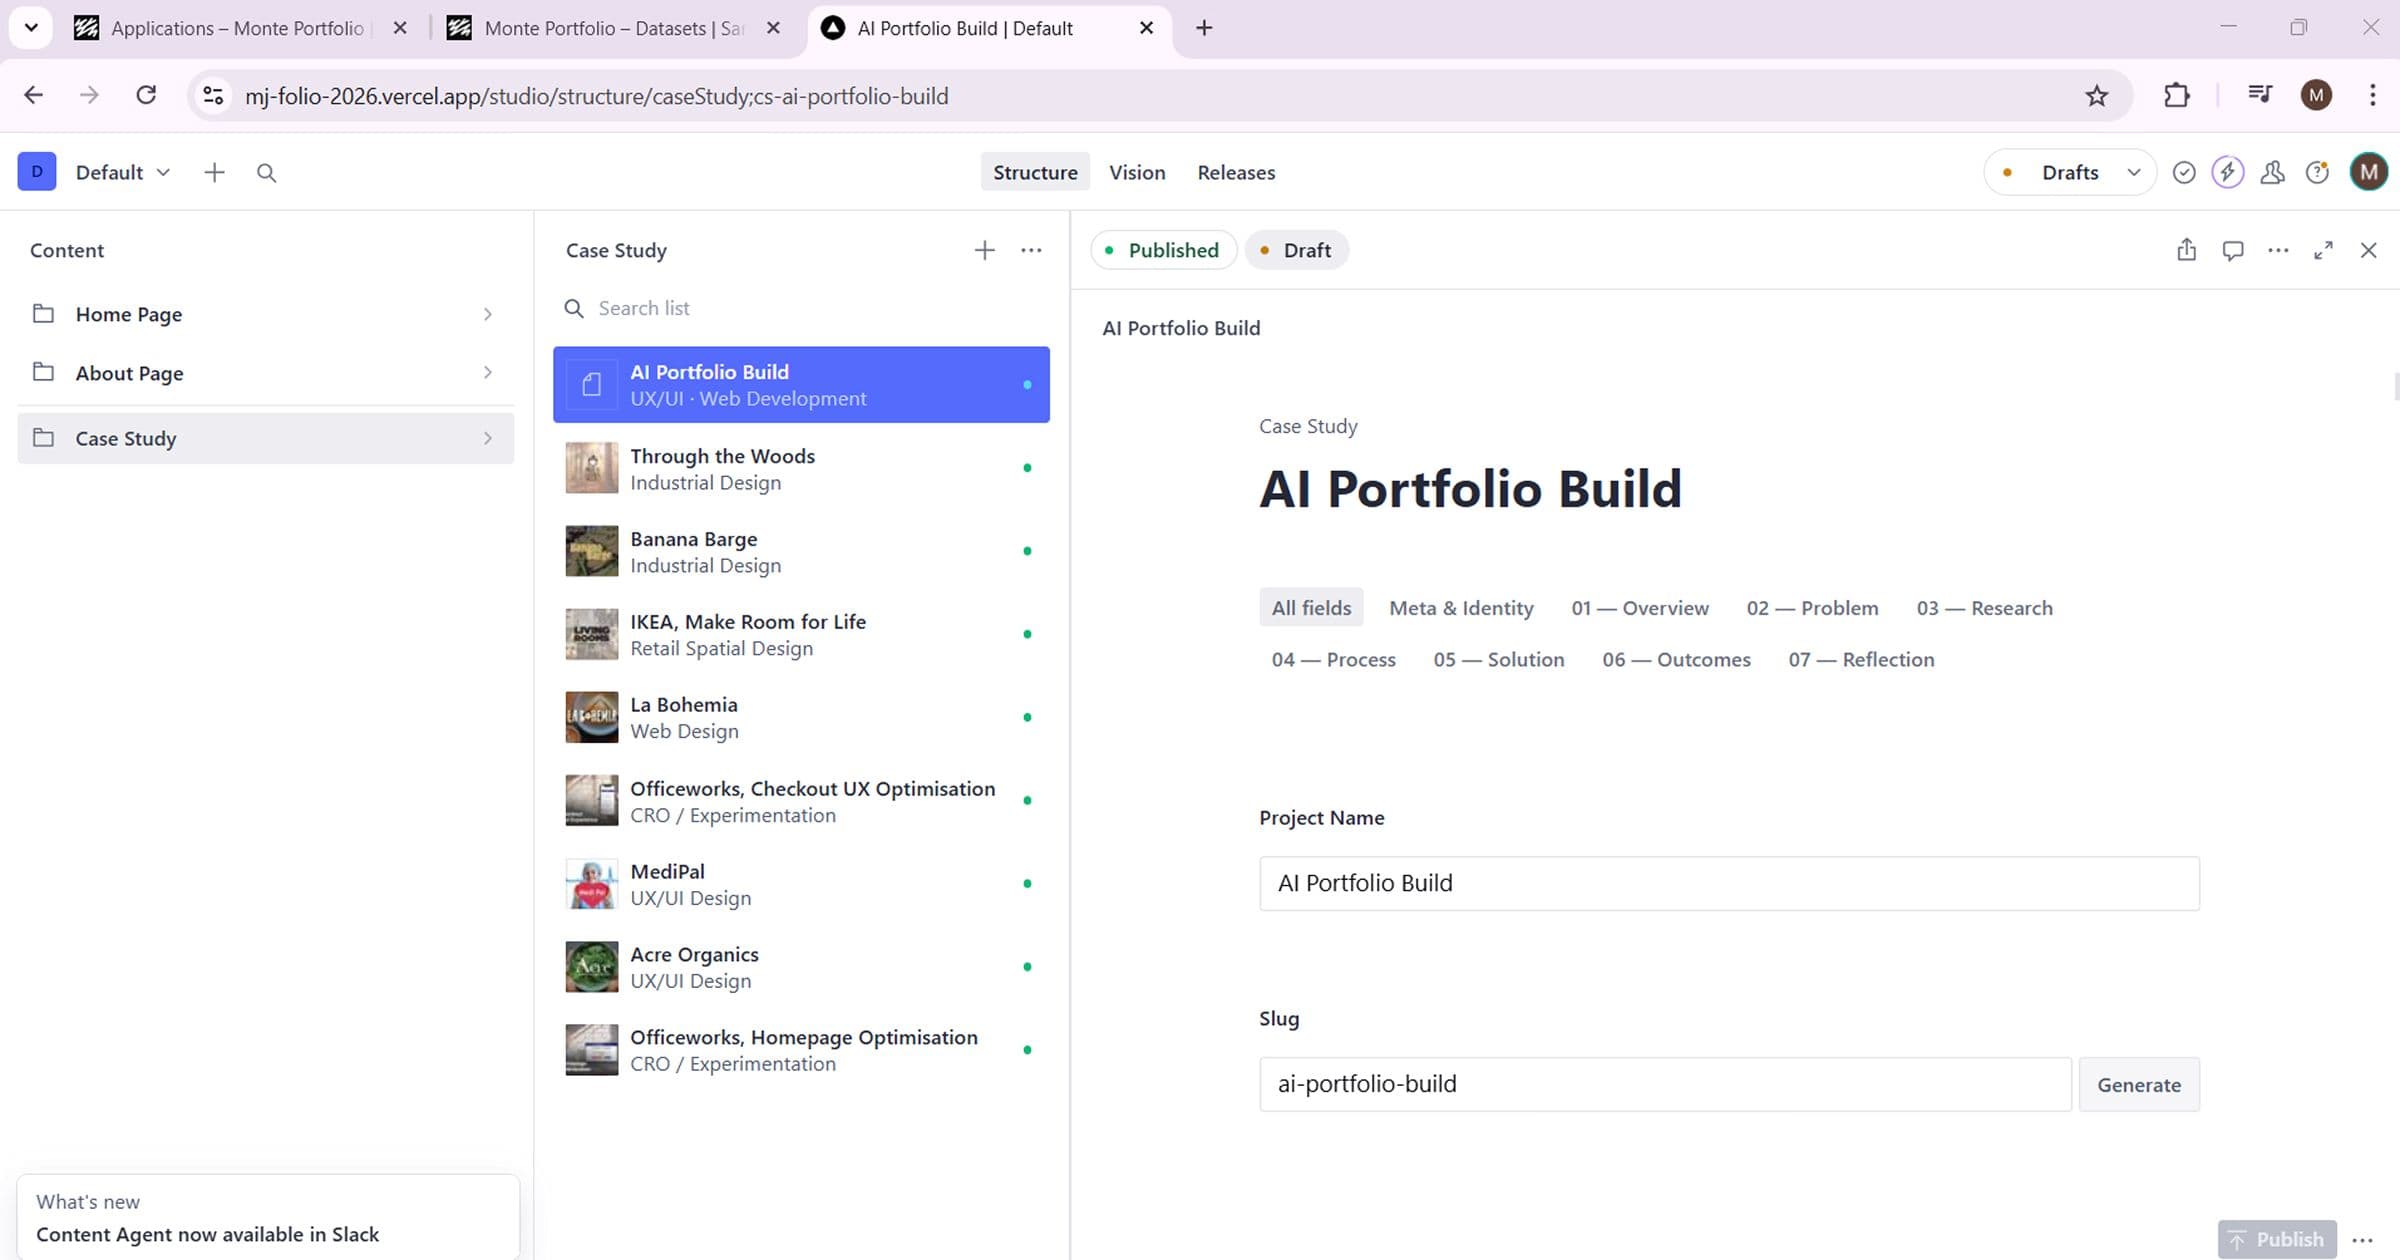Open the studio search magnifier icon

click(266, 173)
